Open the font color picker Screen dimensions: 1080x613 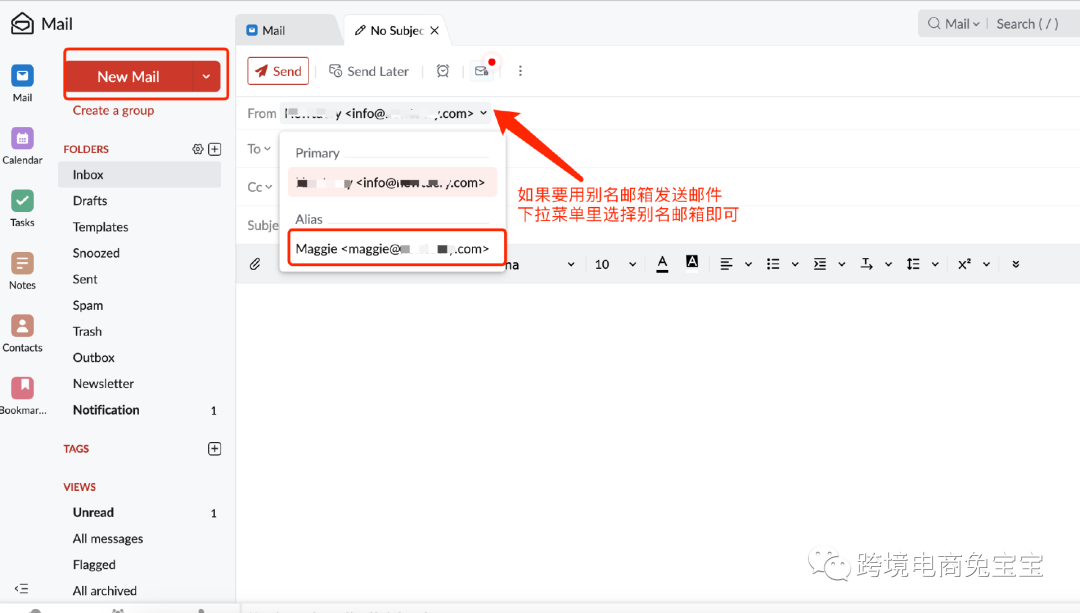(x=662, y=263)
